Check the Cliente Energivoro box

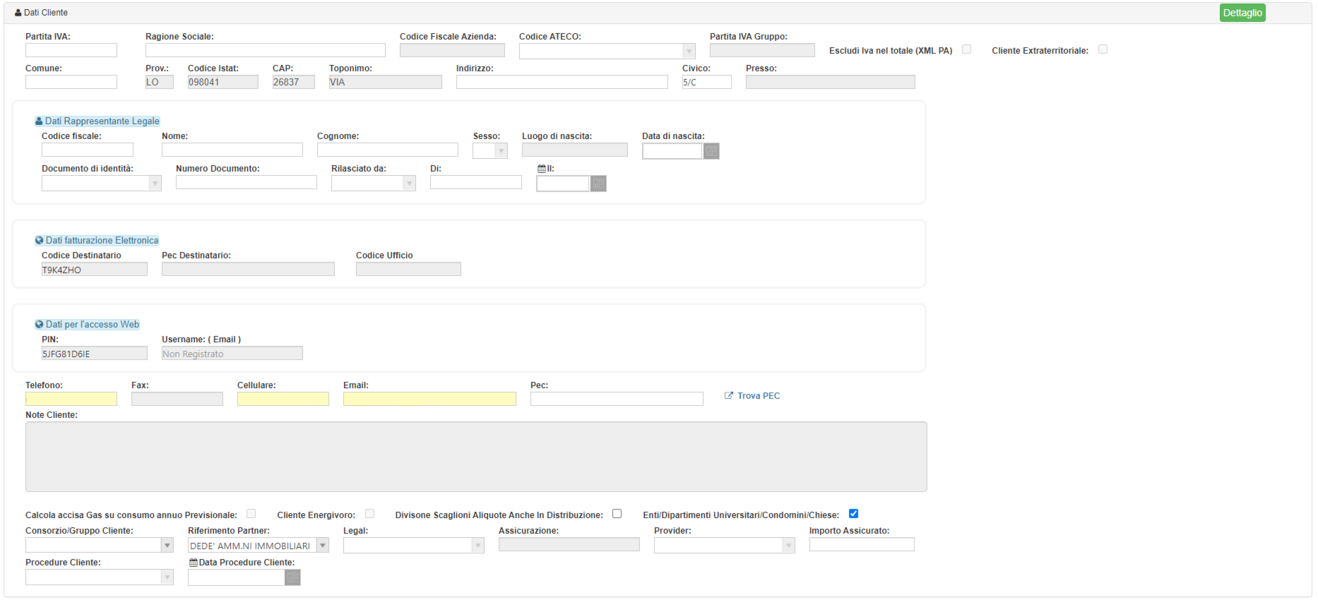point(370,514)
